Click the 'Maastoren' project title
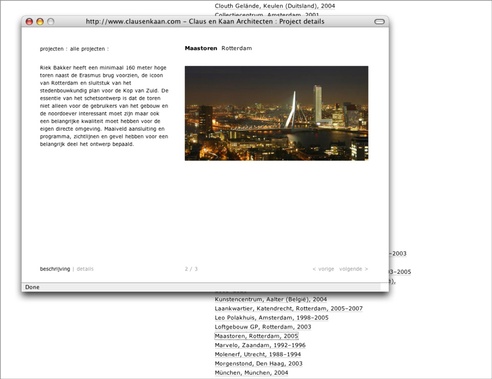This screenshot has height=379, width=492. click(201, 48)
